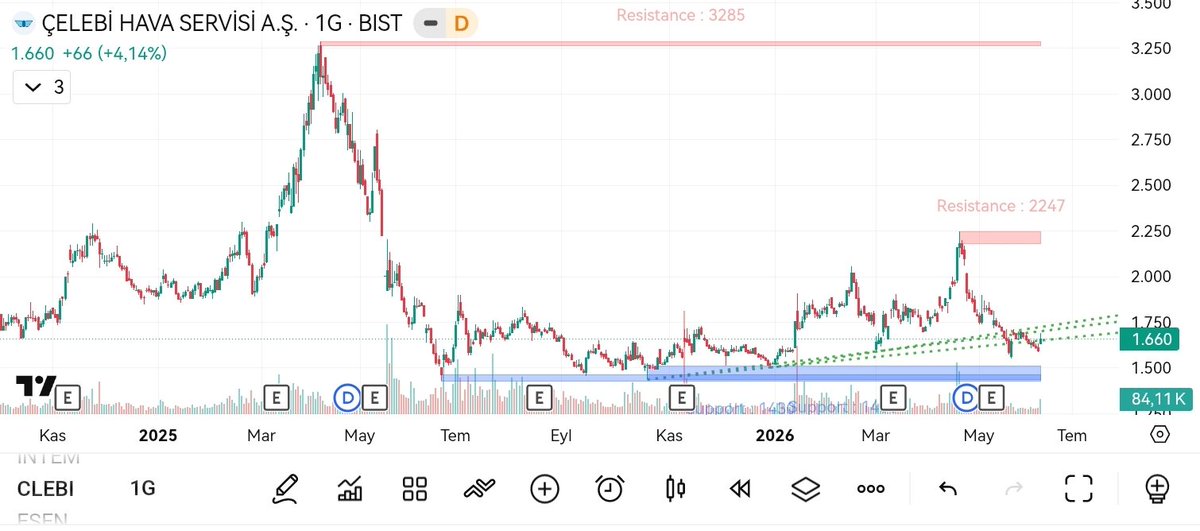This screenshot has width=1200, height=531.
Task: Redo with the greyed forward arrow
Action: tap(1013, 489)
